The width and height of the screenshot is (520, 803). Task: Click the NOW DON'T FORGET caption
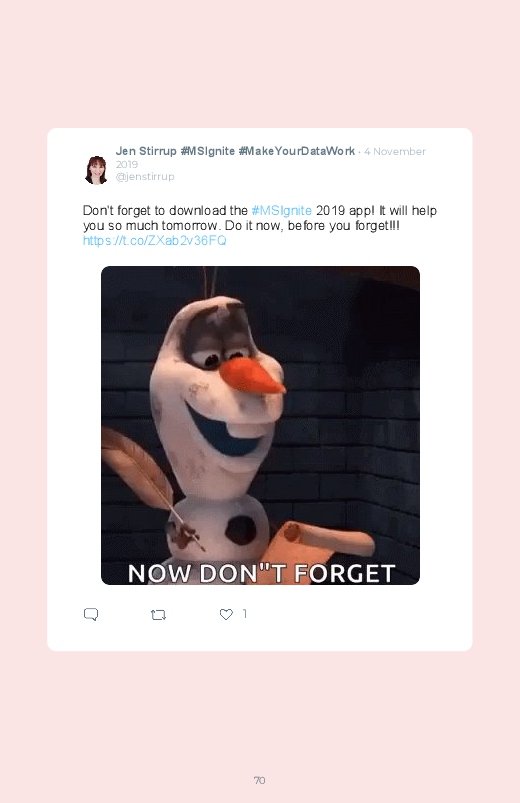tap(261, 573)
